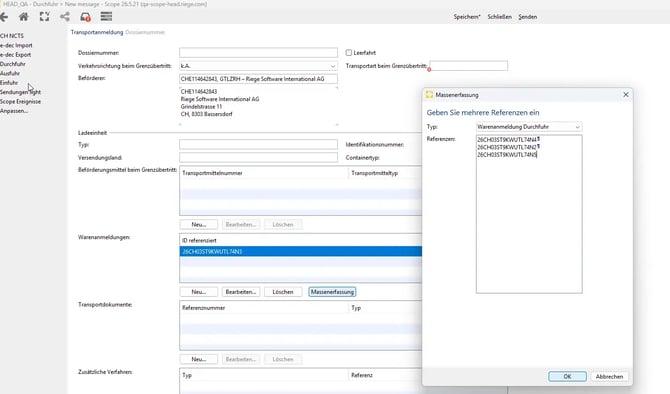Confirm dialog with OK button
Viewport: 670px width, 394px height.
567,376
